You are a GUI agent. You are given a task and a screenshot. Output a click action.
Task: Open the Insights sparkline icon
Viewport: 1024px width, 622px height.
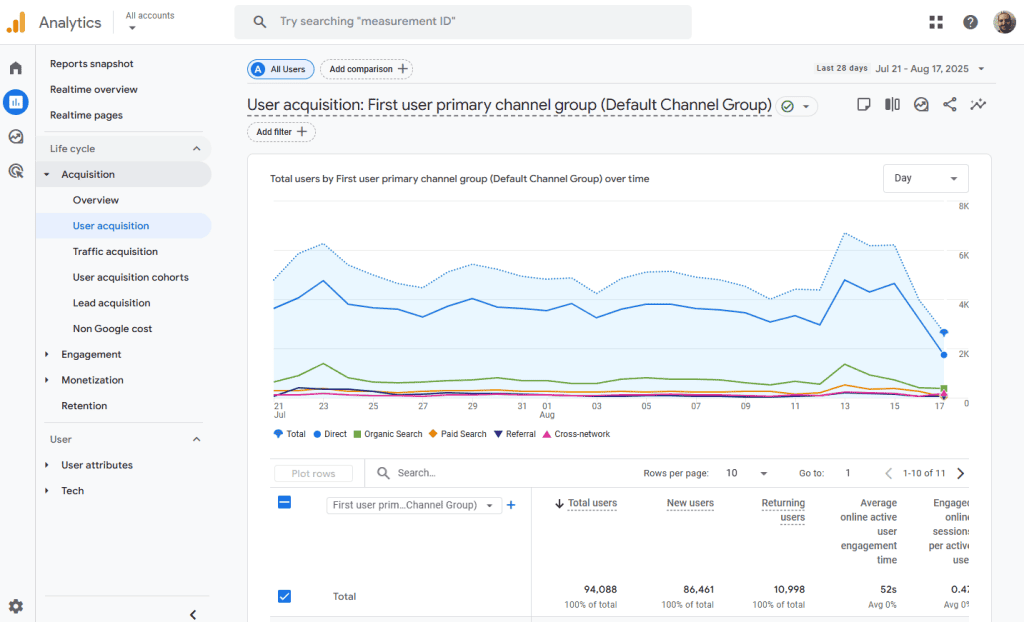[978, 105]
